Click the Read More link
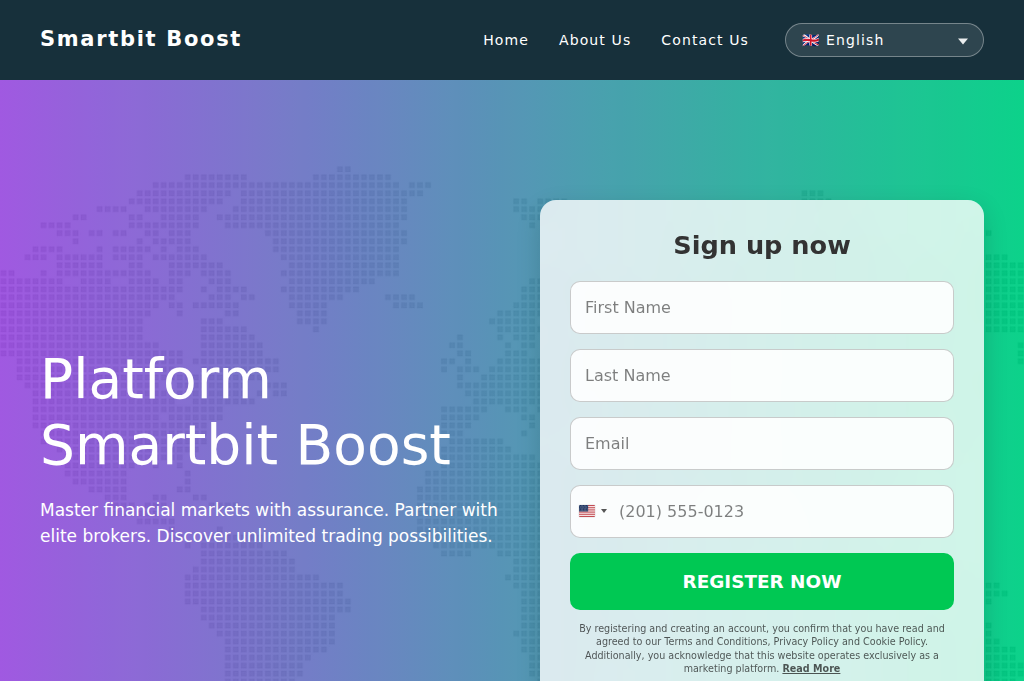 pyautogui.click(x=811, y=668)
